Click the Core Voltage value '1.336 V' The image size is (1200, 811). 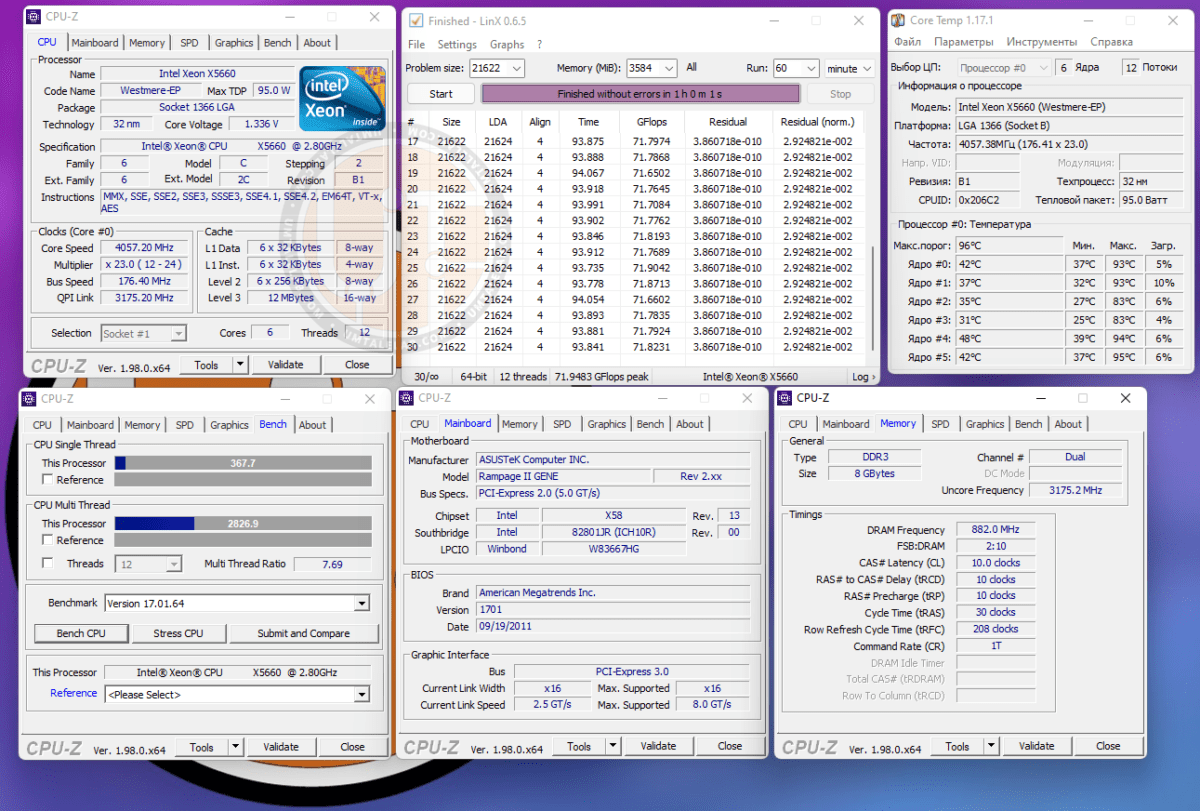click(262, 124)
